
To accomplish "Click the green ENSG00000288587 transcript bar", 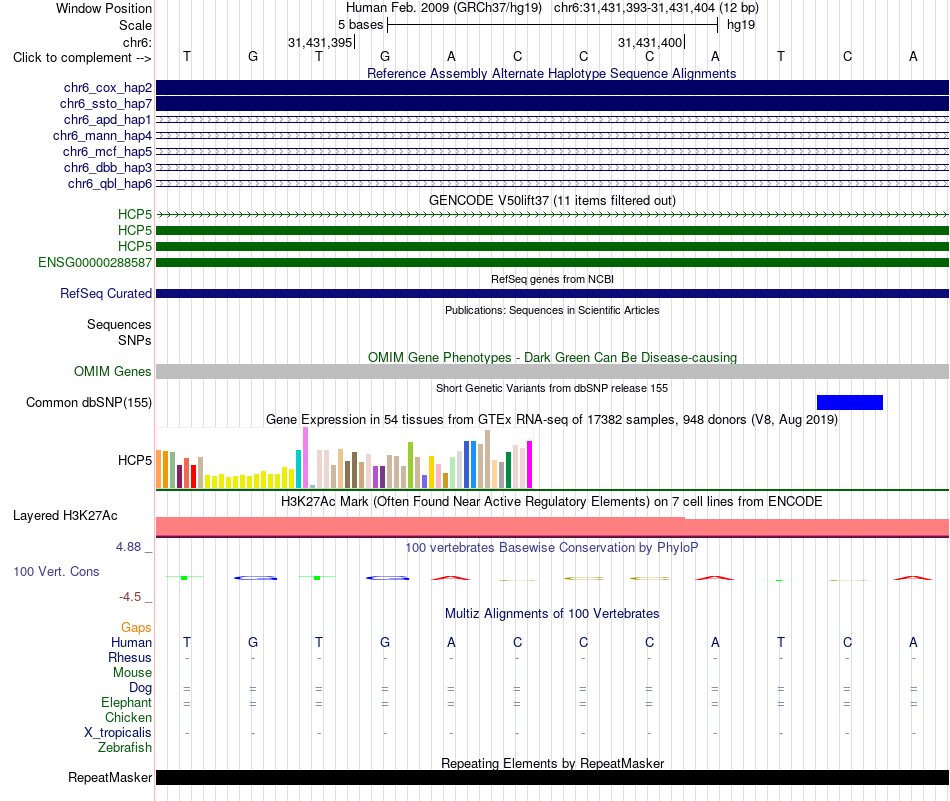I will pyautogui.click(x=552, y=262).
